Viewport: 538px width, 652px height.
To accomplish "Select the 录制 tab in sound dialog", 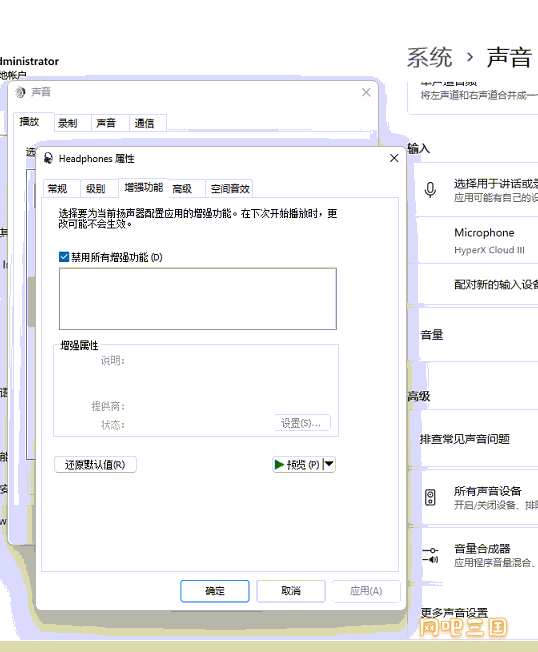I will click(x=67, y=123).
